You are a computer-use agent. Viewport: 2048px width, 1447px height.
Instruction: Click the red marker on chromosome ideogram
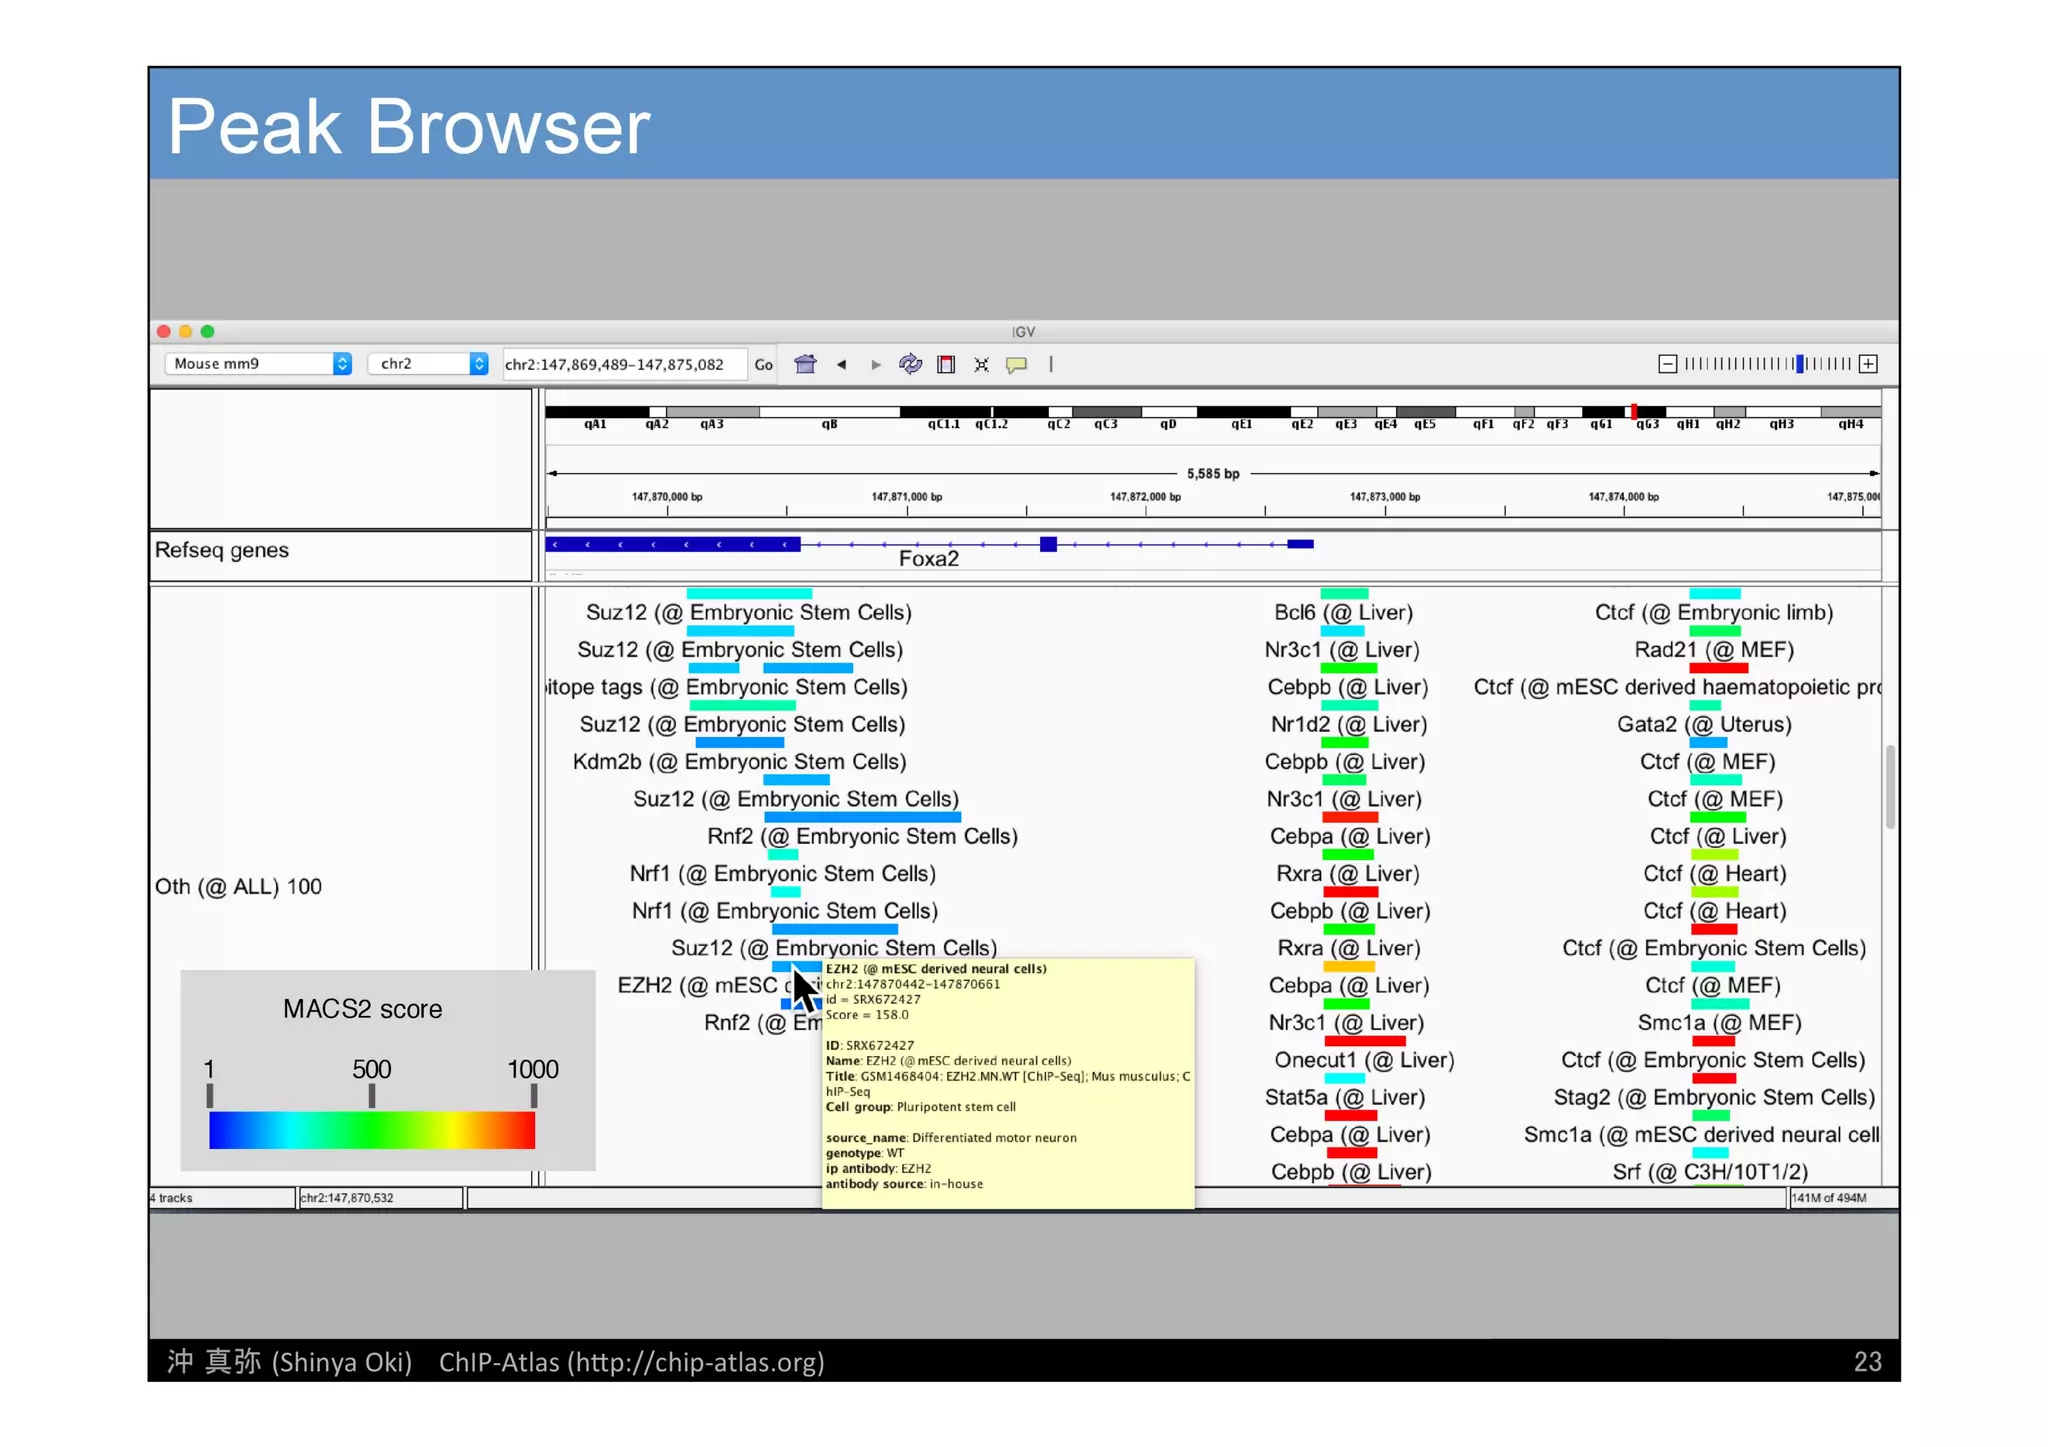point(1633,412)
